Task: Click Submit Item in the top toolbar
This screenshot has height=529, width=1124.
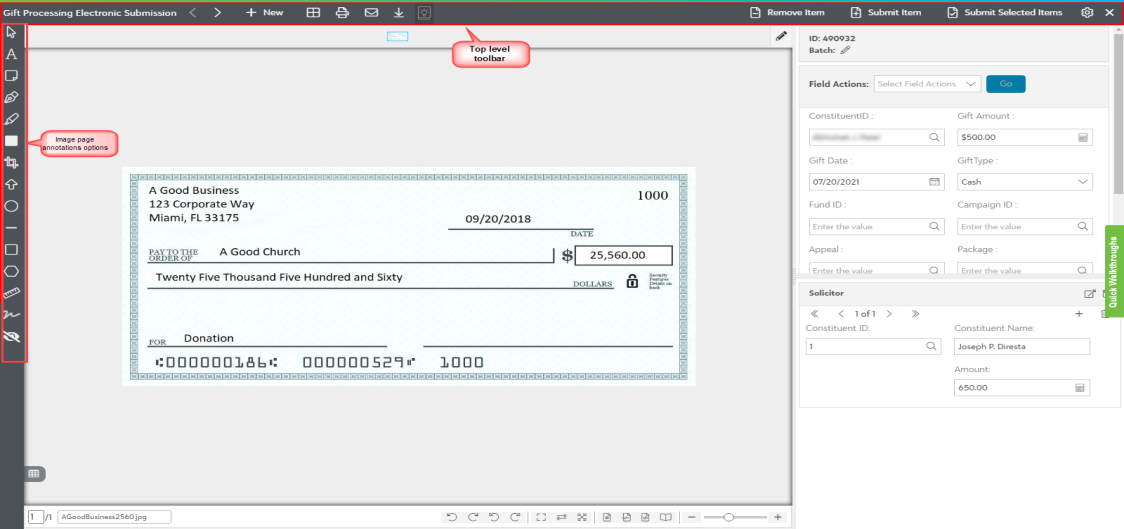Action: tap(886, 13)
